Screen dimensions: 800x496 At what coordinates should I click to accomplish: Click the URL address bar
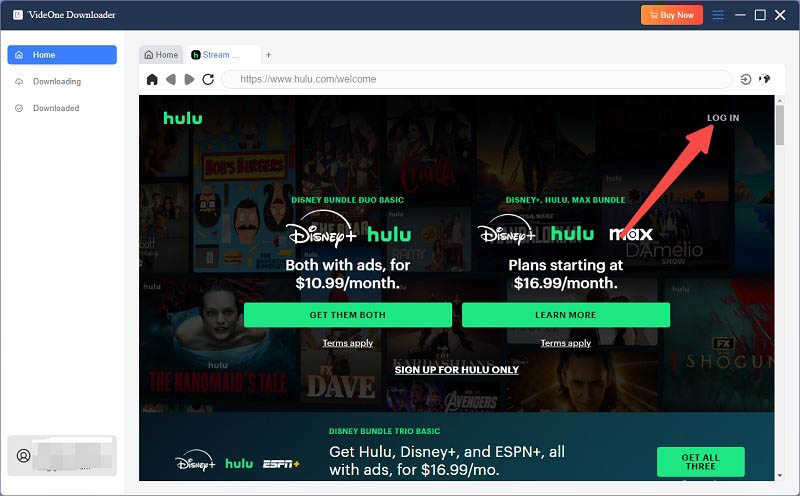point(480,79)
